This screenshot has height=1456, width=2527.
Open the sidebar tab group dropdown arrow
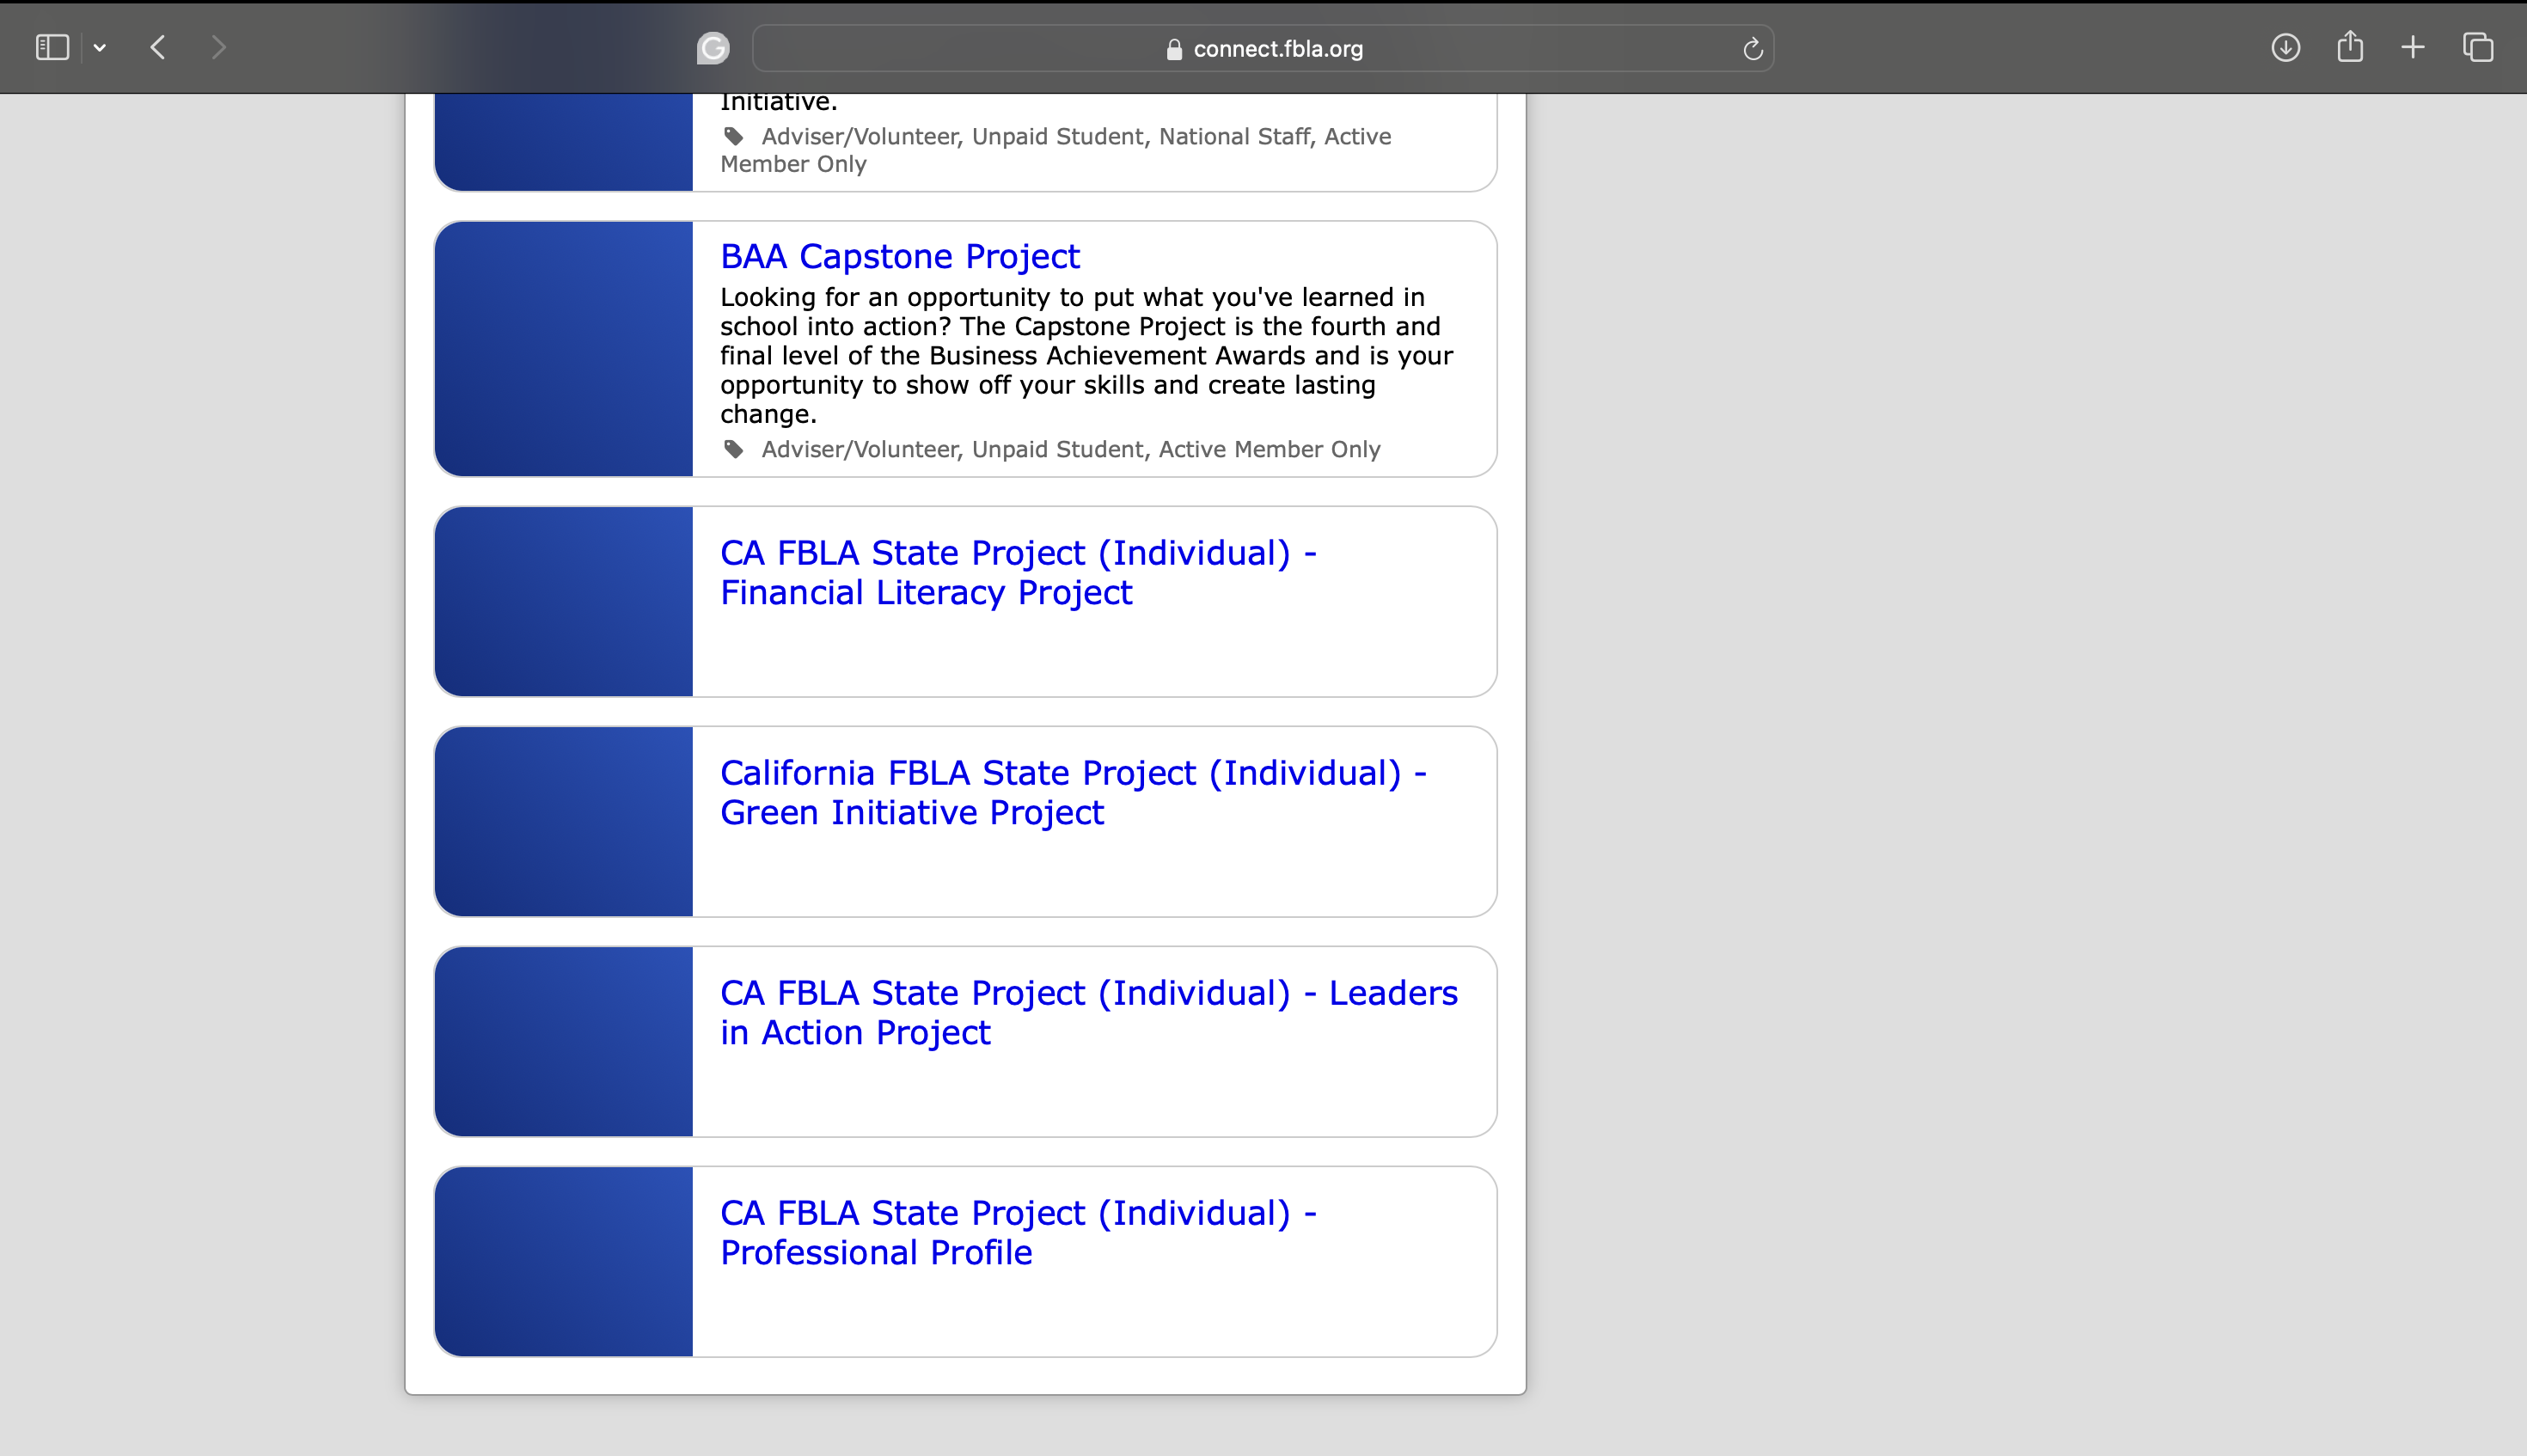100,47
